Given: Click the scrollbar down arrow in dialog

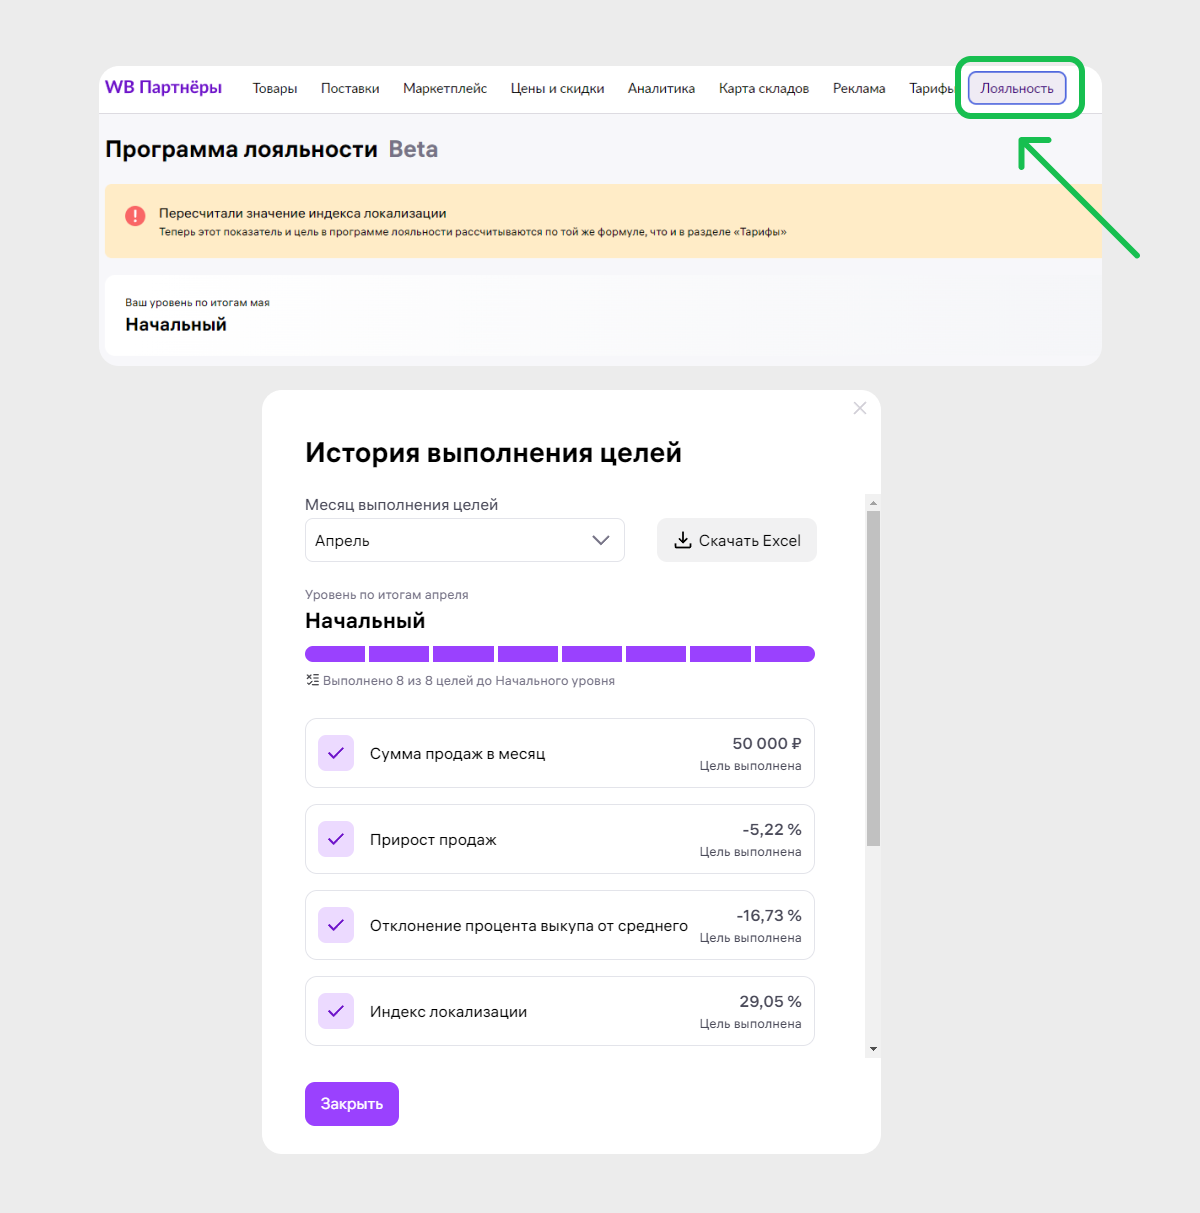Looking at the screenshot, I should click(x=873, y=1049).
